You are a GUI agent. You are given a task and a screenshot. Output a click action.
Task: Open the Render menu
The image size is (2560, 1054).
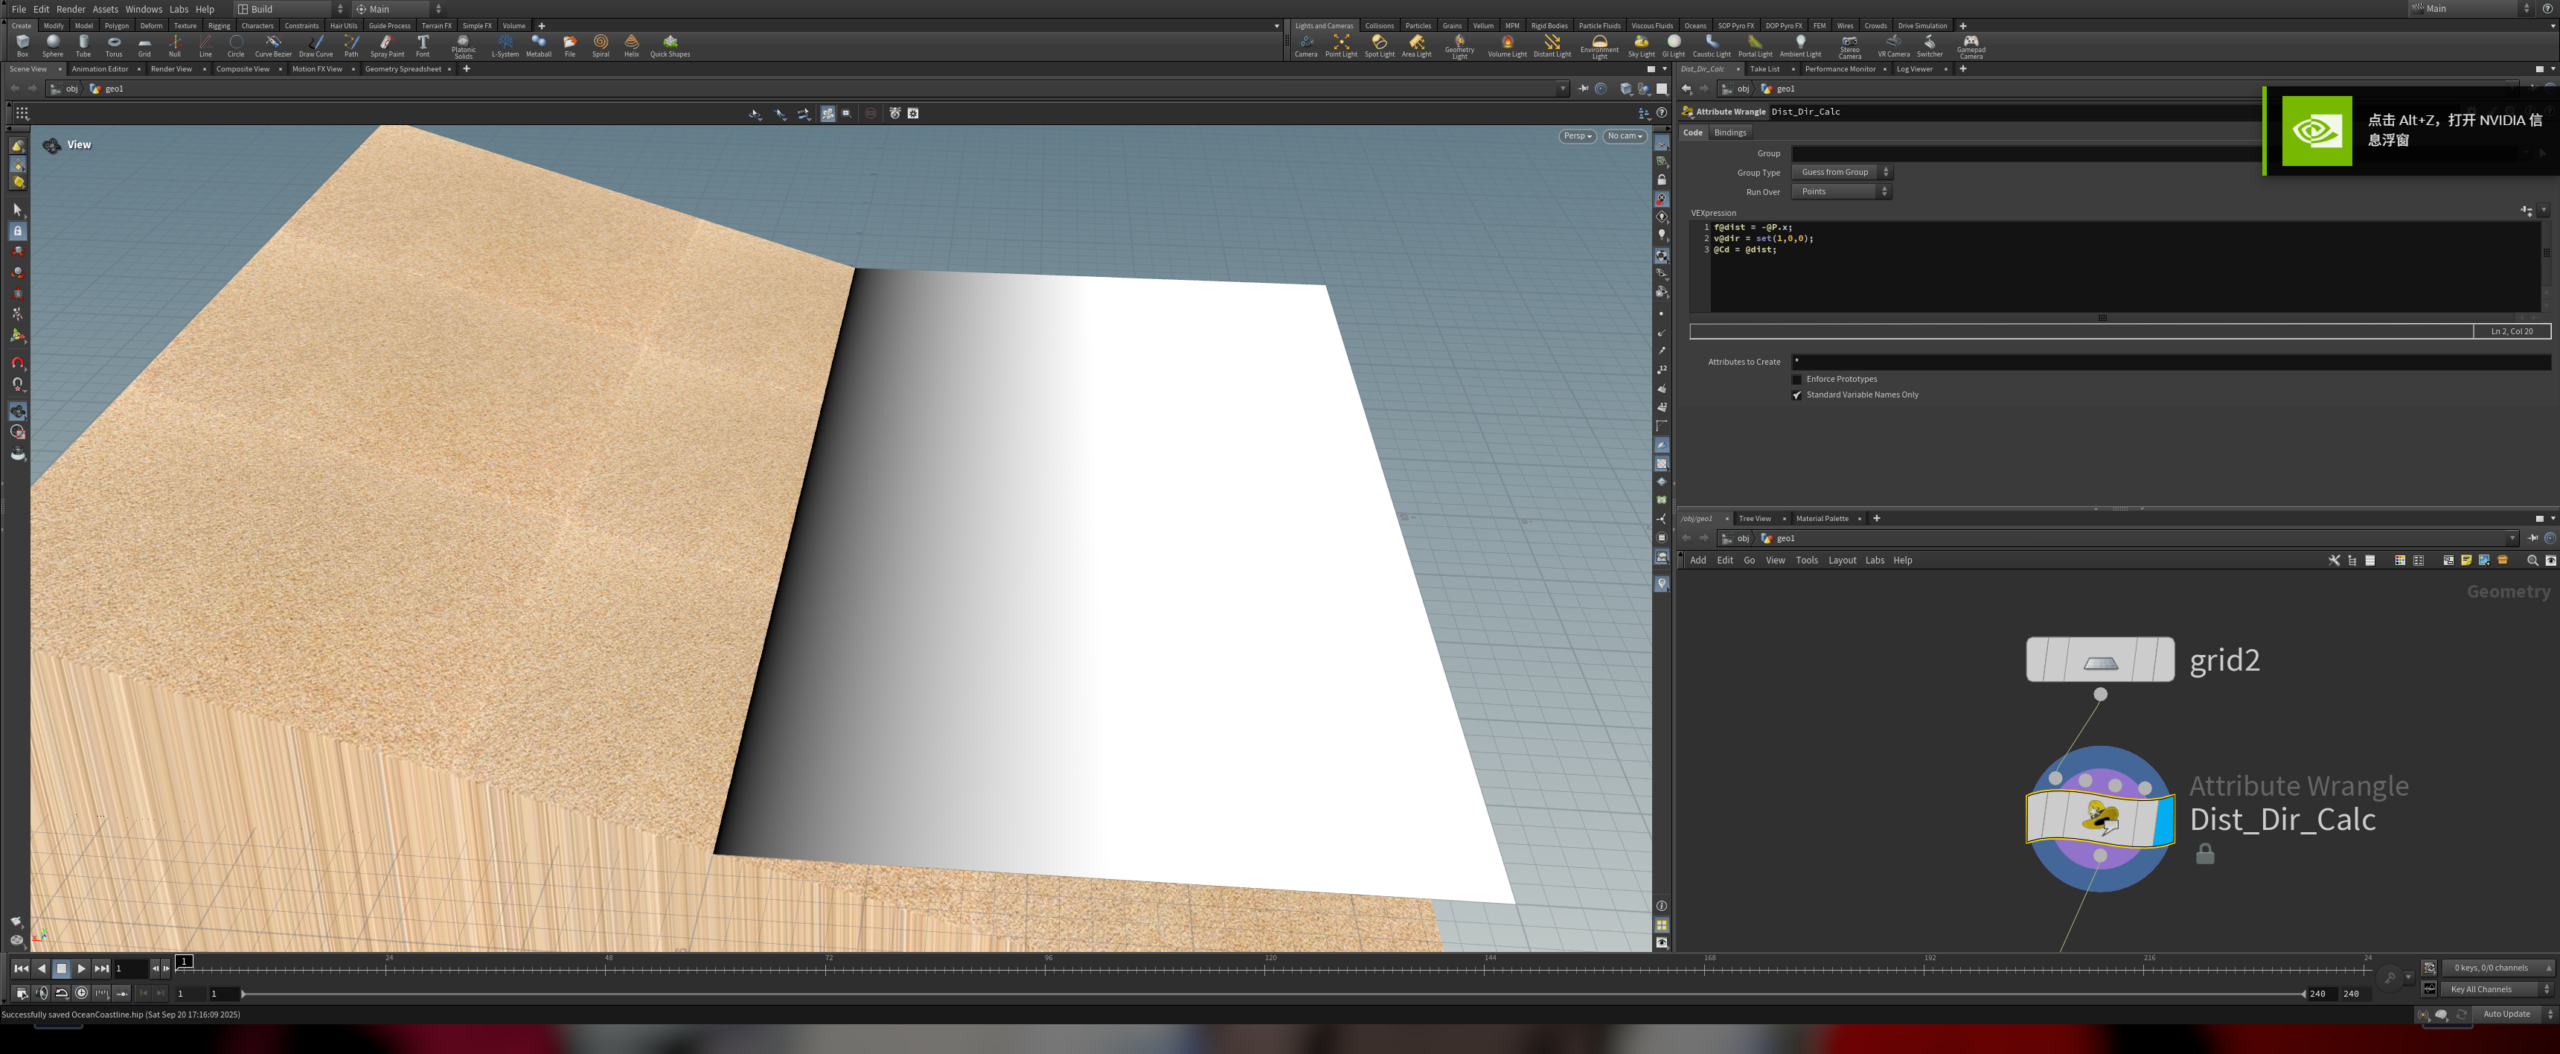[70, 9]
